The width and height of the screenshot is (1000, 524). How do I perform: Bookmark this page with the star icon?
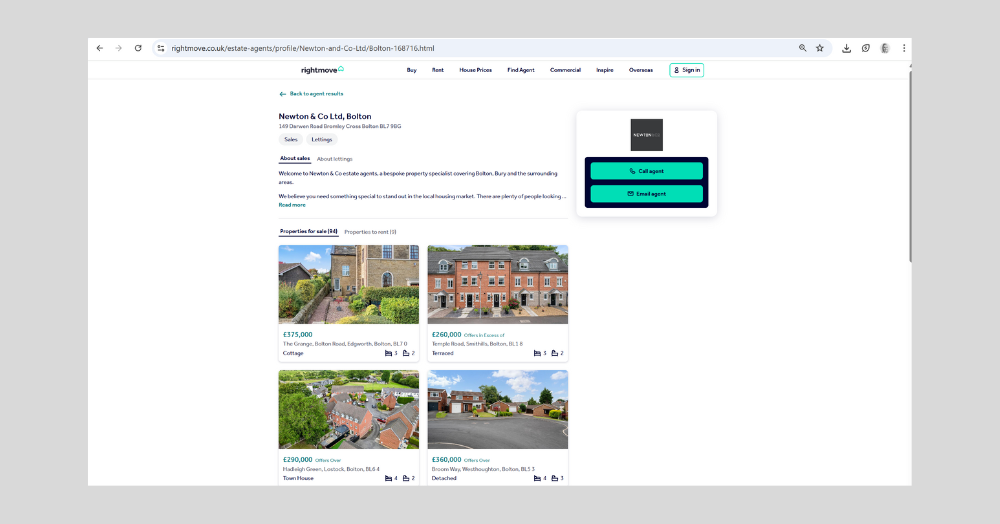click(x=819, y=48)
